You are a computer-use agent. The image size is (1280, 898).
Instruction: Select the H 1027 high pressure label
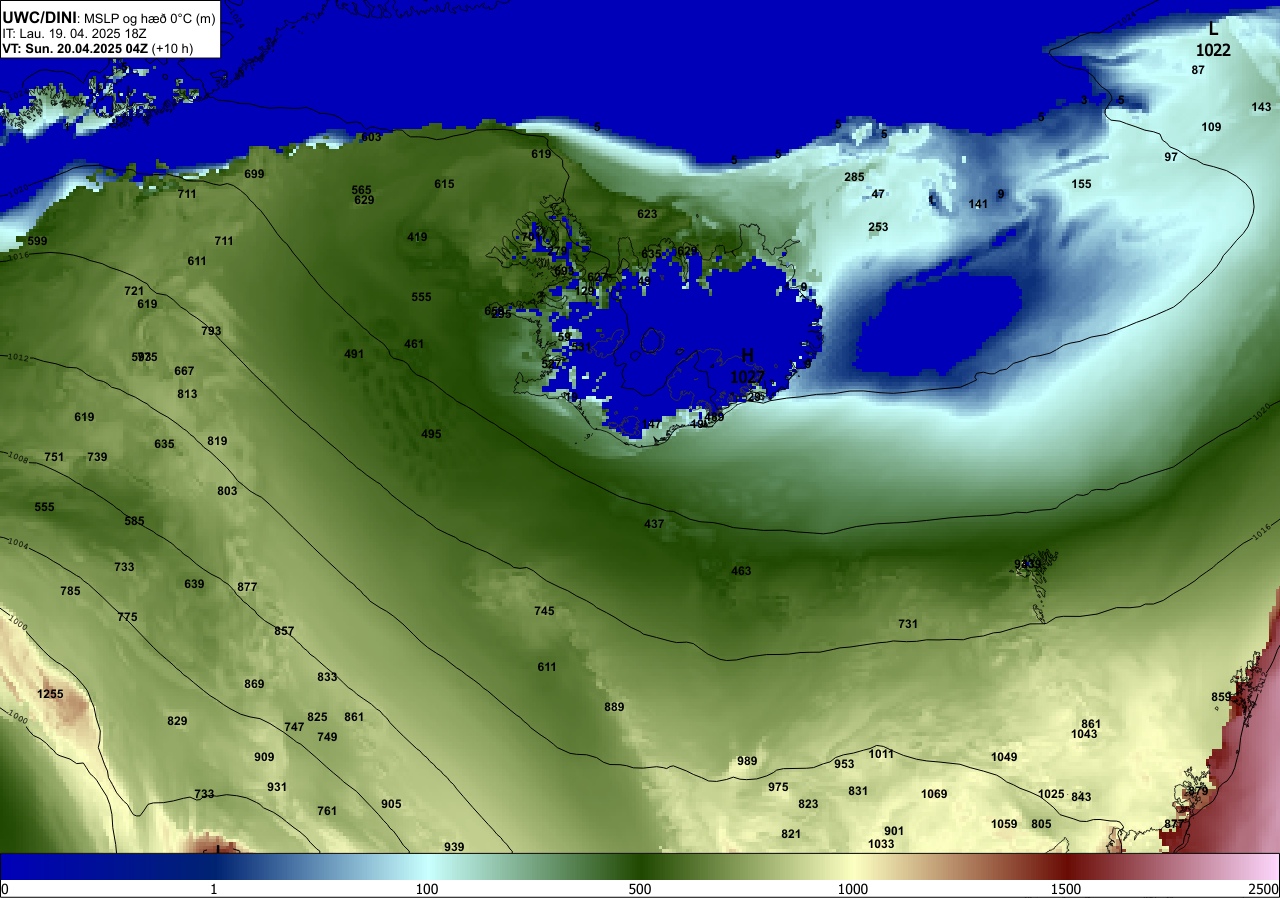tap(747, 367)
